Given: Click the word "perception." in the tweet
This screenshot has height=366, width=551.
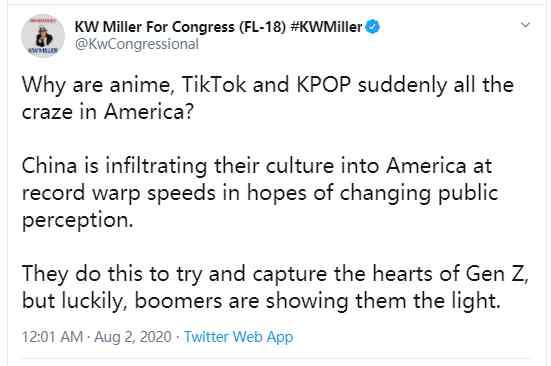Looking at the screenshot, I should pos(78,220).
